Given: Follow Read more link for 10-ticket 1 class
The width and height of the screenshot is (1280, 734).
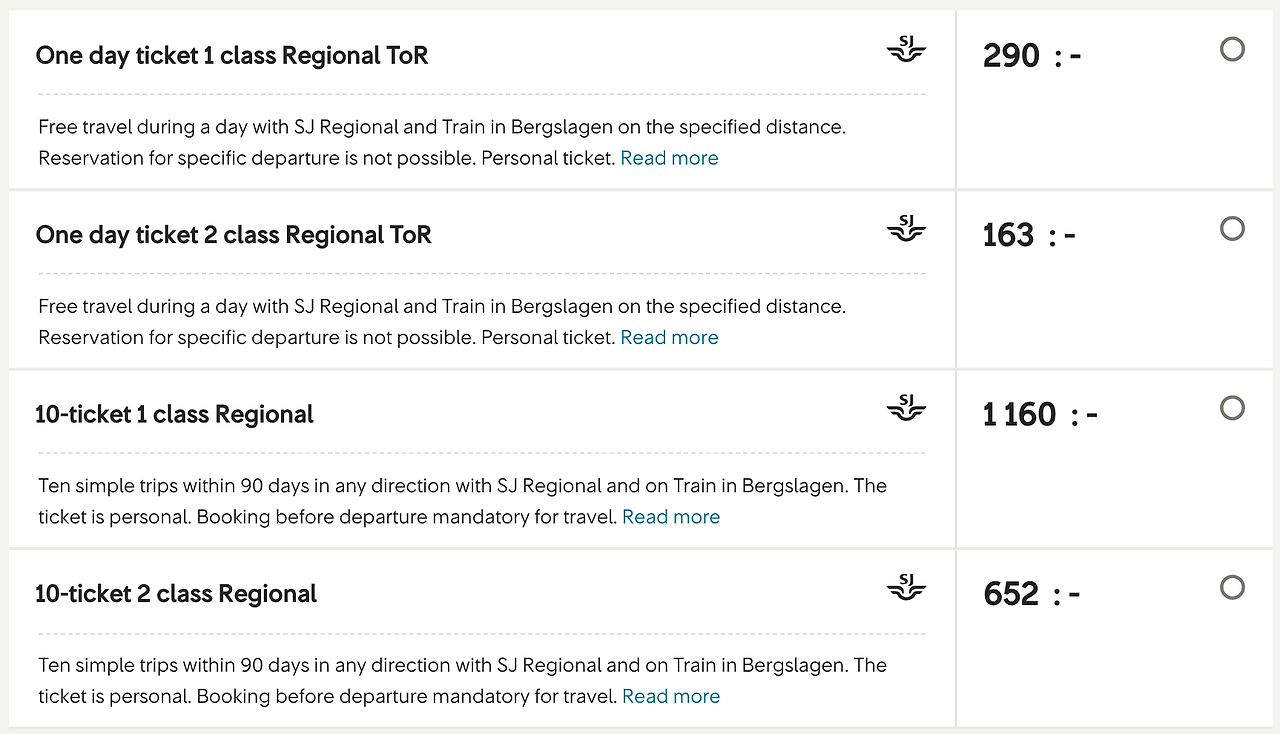Looking at the screenshot, I should point(671,517).
